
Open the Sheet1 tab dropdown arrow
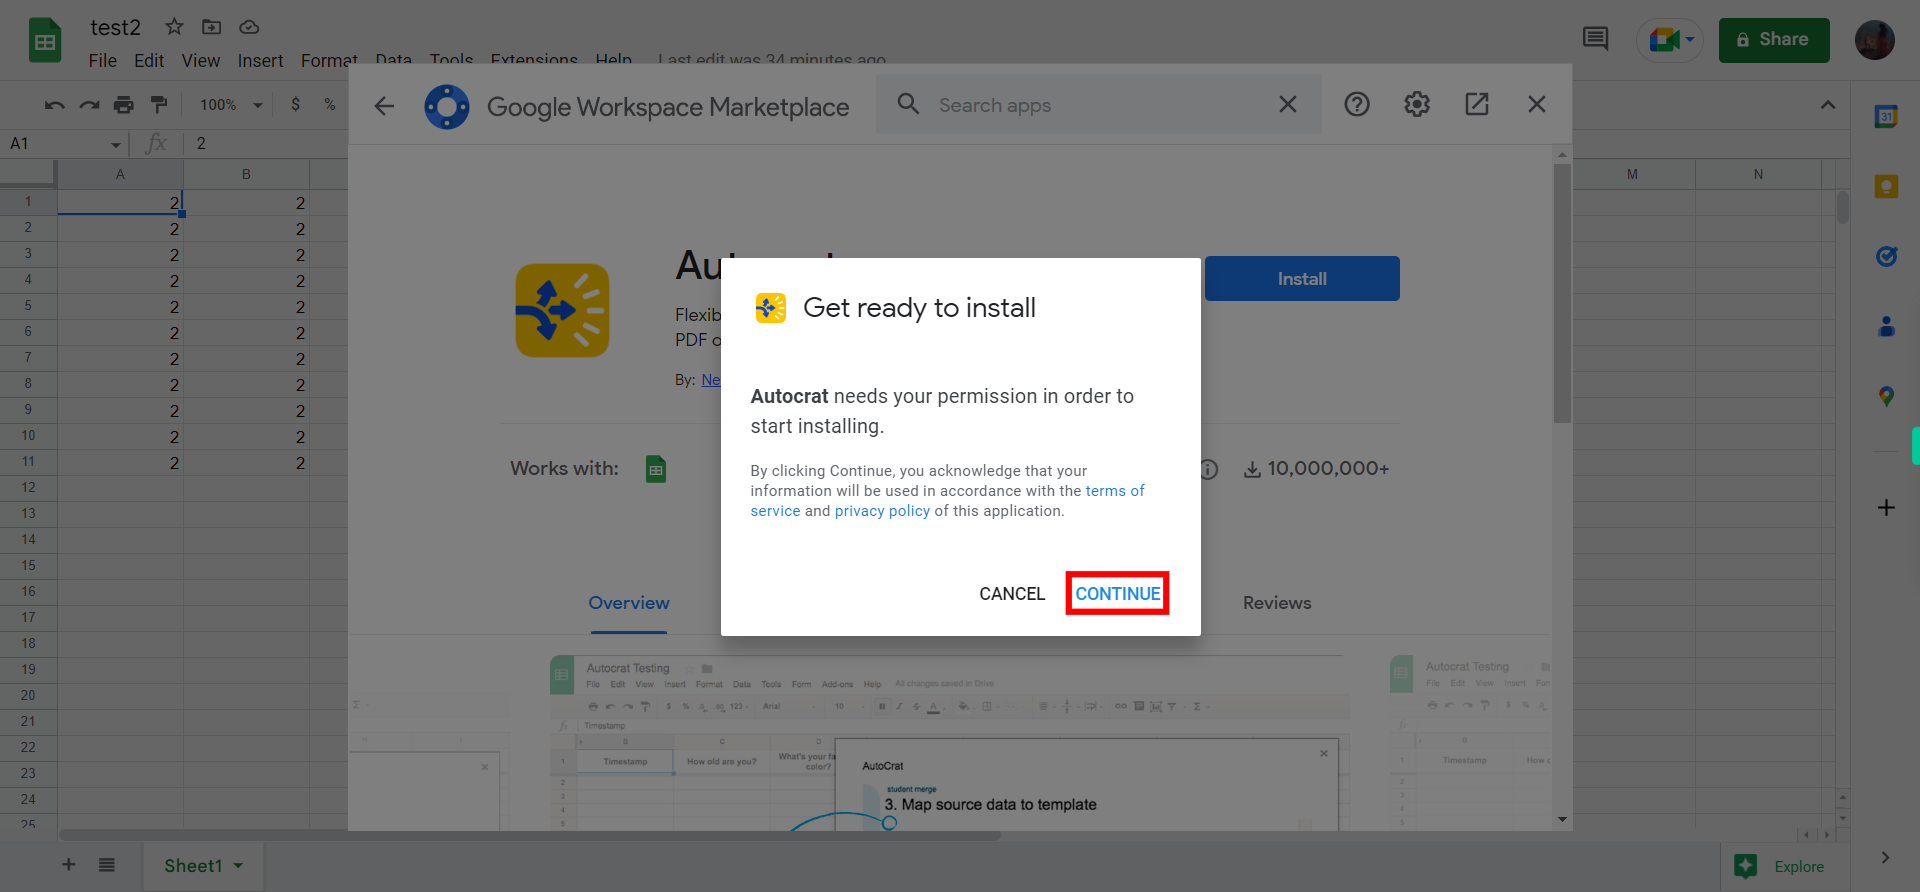pyautogui.click(x=238, y=866)
